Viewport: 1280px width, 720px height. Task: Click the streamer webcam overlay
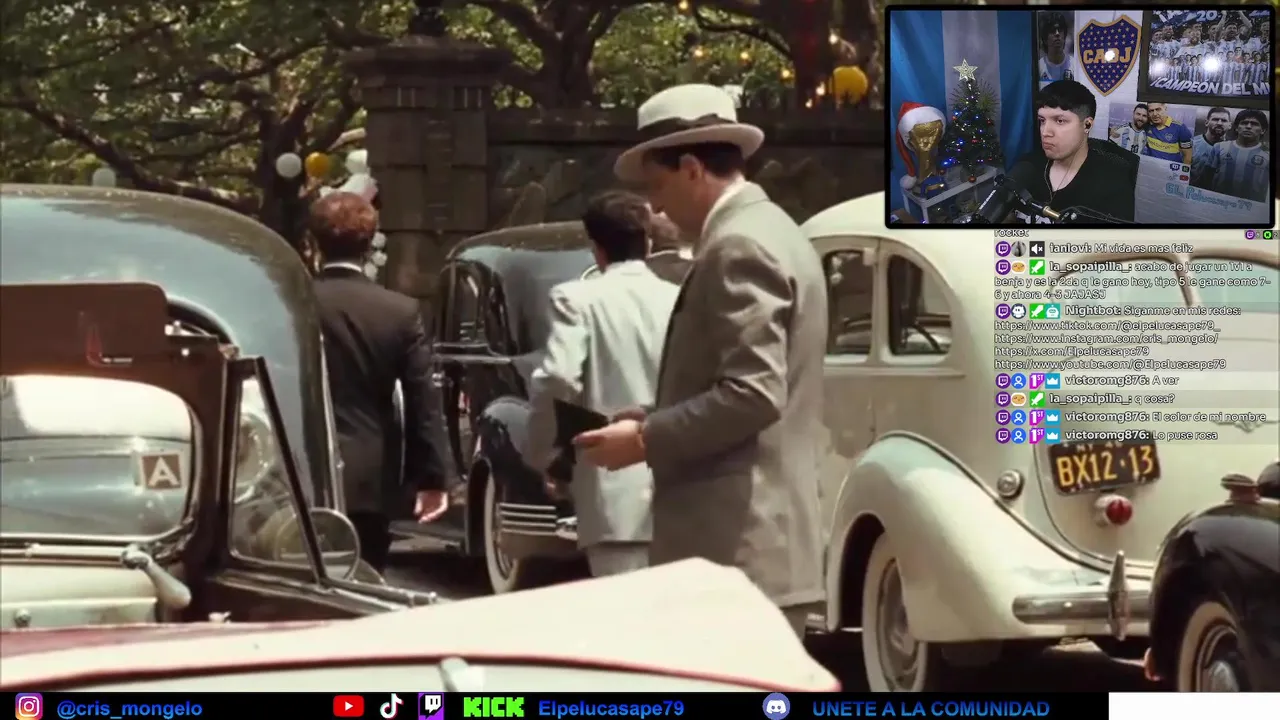tap(1080, 116)
